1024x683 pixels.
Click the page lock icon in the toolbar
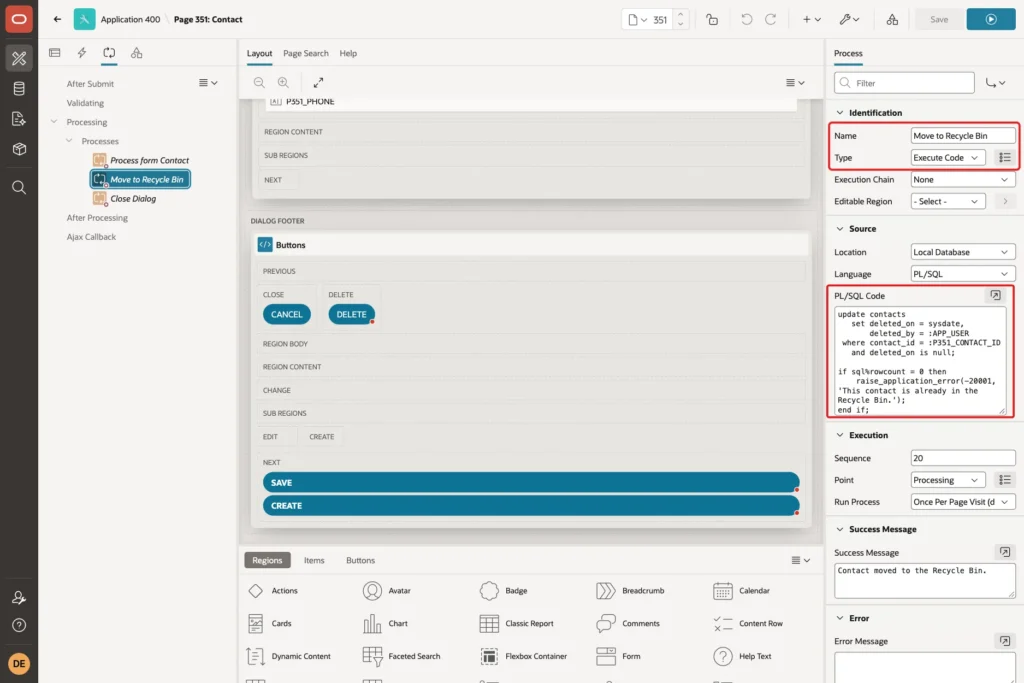click(x=712, y=20)
